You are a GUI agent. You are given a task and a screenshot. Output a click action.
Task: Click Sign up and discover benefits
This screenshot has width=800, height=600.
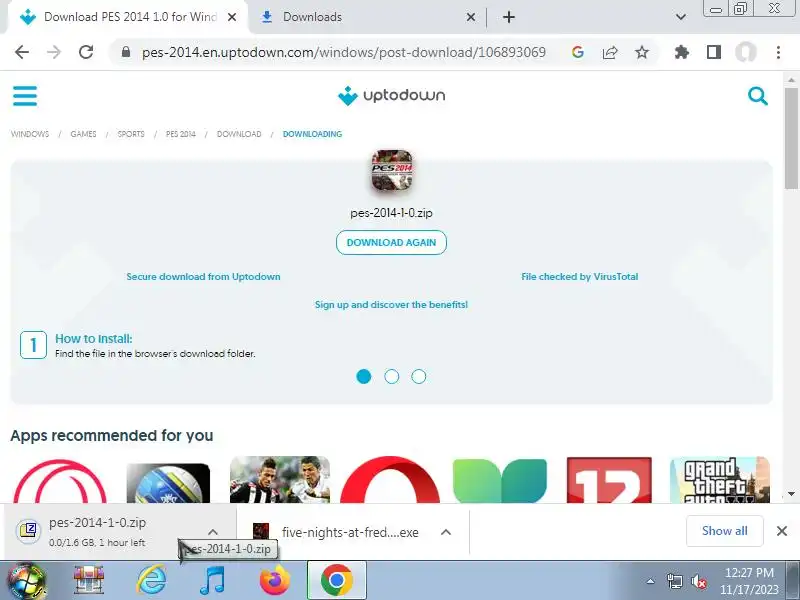391,305
